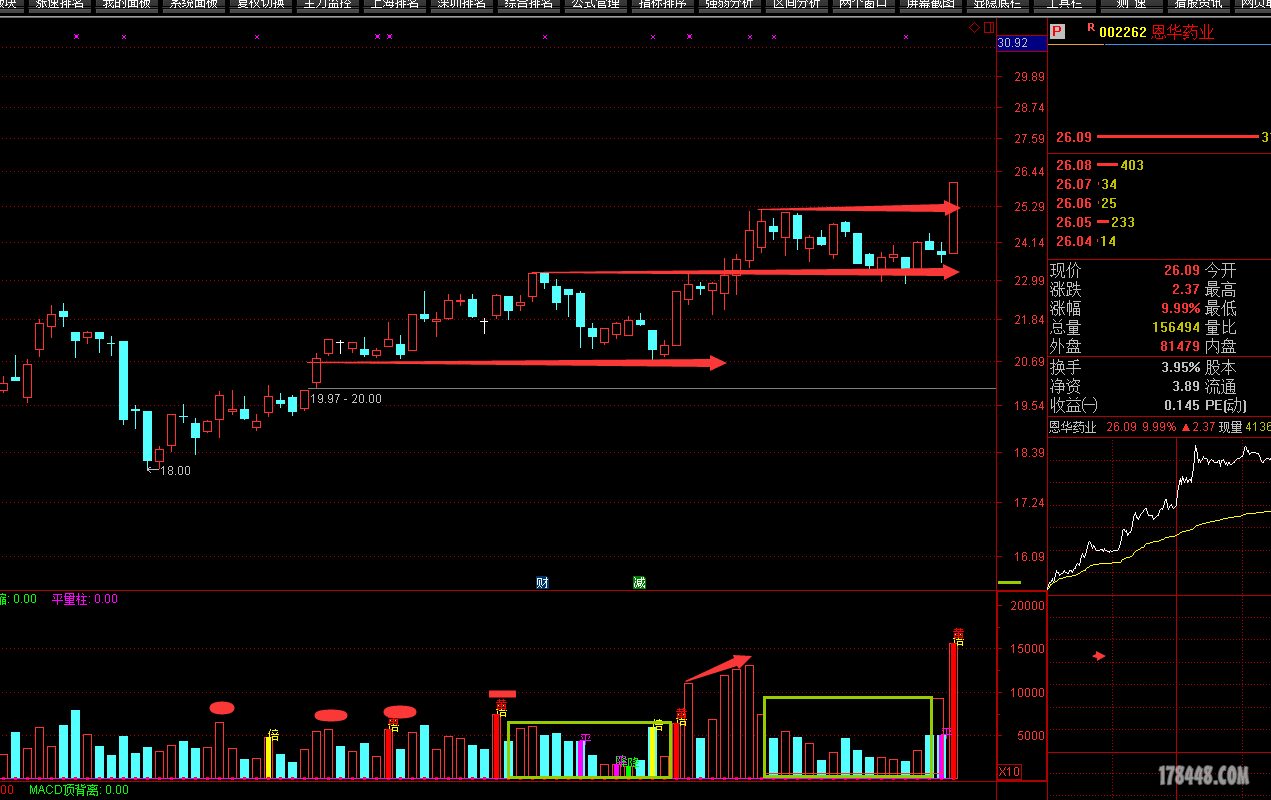
Task: Click the small red R marker
Action: coord(1090,28)
